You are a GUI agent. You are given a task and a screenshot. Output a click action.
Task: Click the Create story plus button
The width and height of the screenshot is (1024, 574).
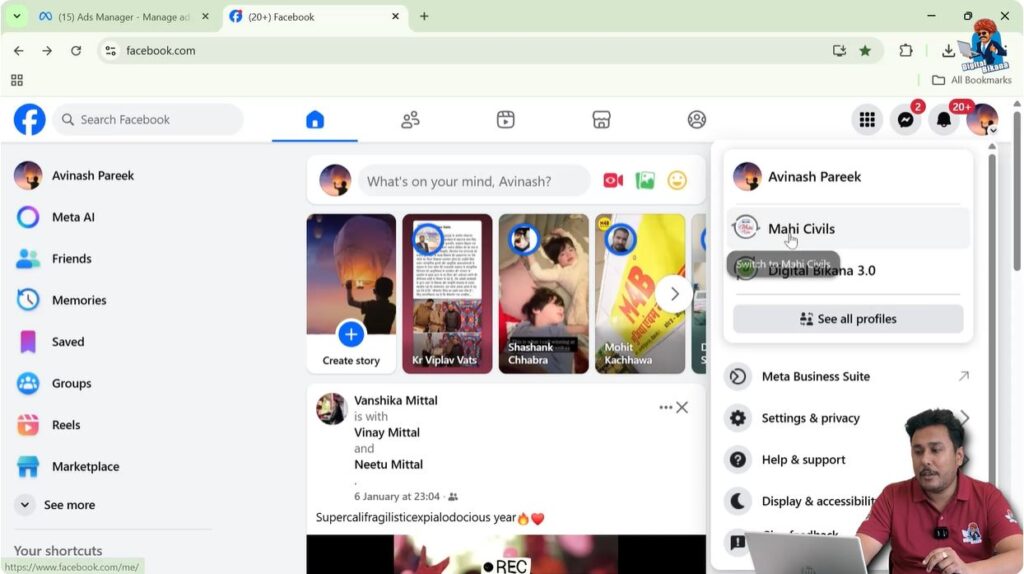[351, 334]
